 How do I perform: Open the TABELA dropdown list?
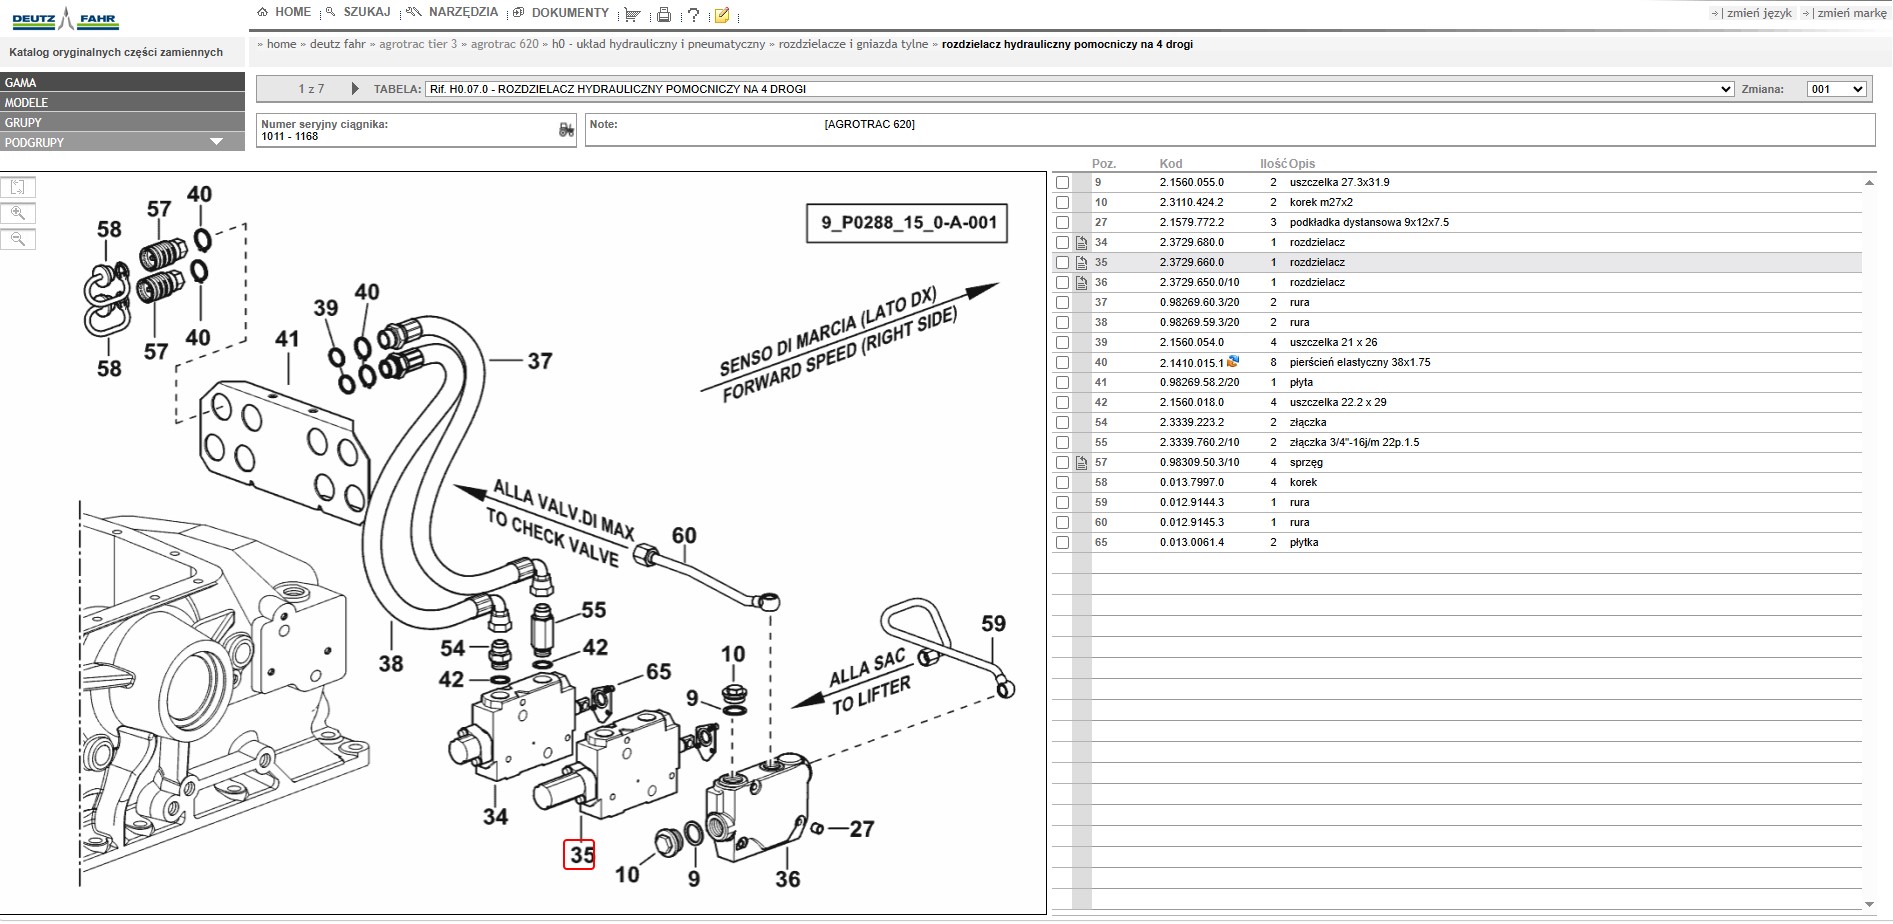click(1079, 89)
